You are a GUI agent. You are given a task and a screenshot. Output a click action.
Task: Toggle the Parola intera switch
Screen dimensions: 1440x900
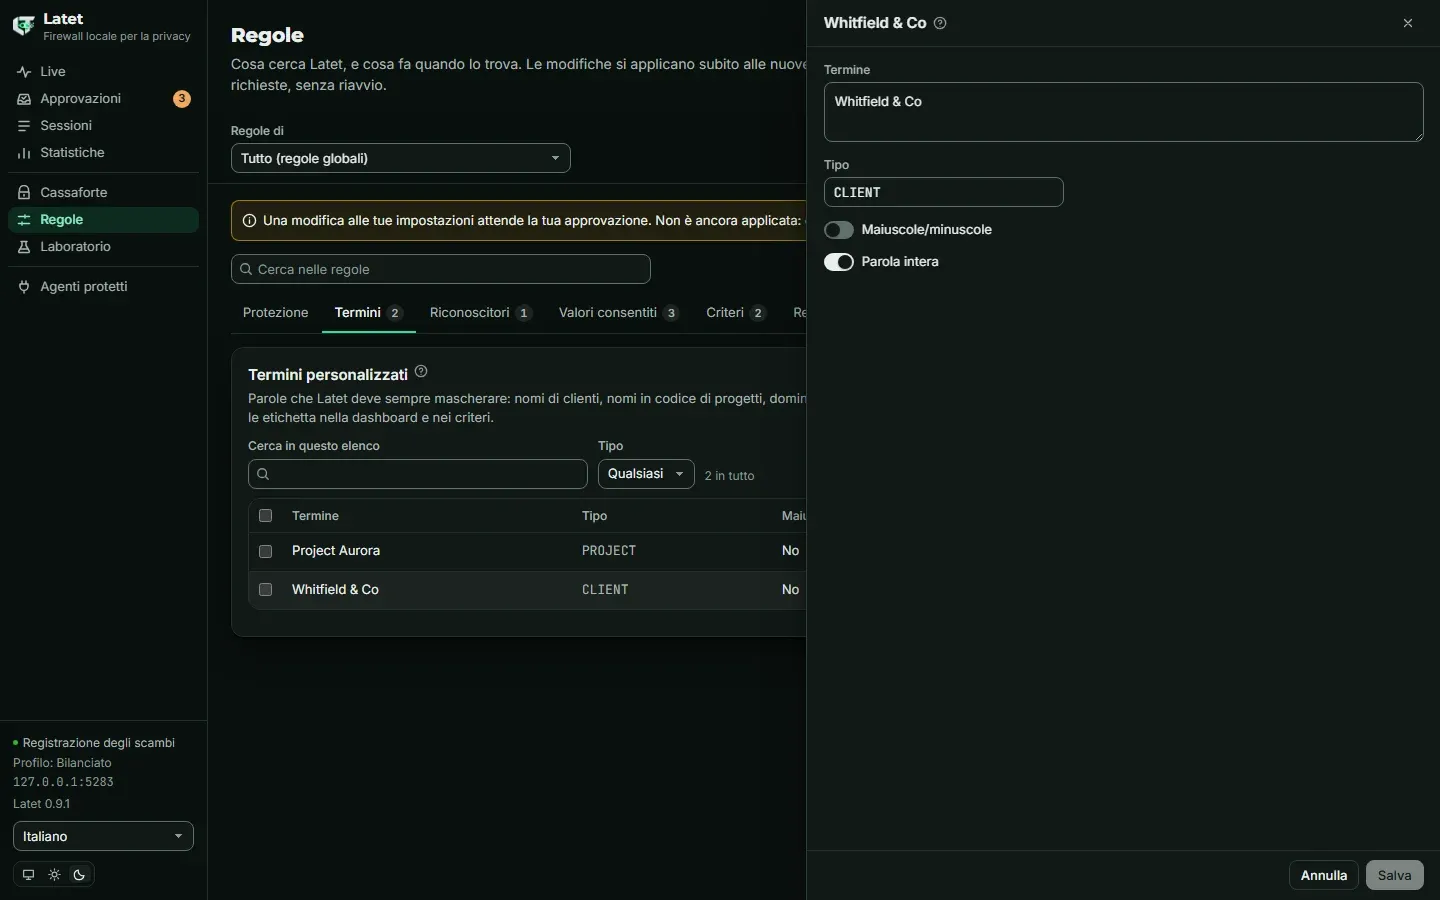pos(839,262)
